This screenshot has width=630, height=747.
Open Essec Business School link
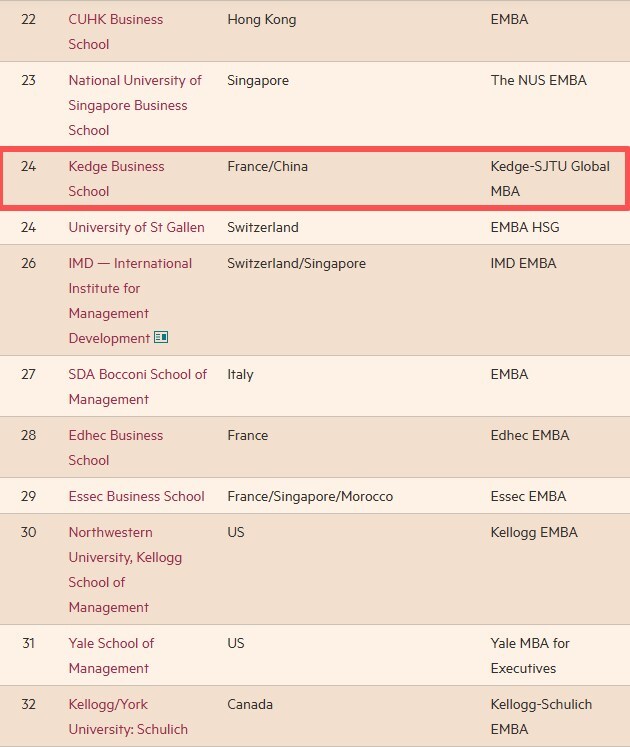coord(136,496)
